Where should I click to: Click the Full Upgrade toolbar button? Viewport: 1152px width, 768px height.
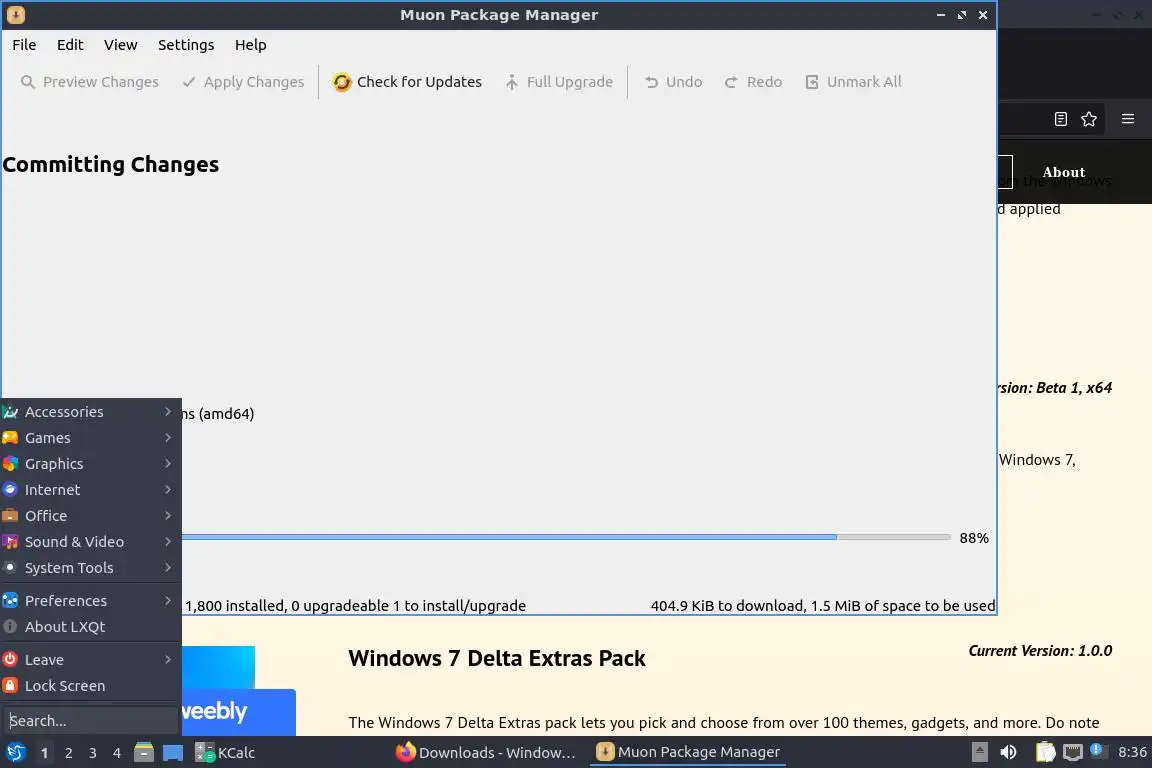[x=559, y=82]
